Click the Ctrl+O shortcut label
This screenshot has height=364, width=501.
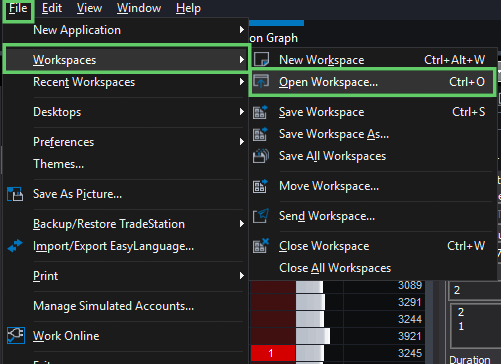467,82
